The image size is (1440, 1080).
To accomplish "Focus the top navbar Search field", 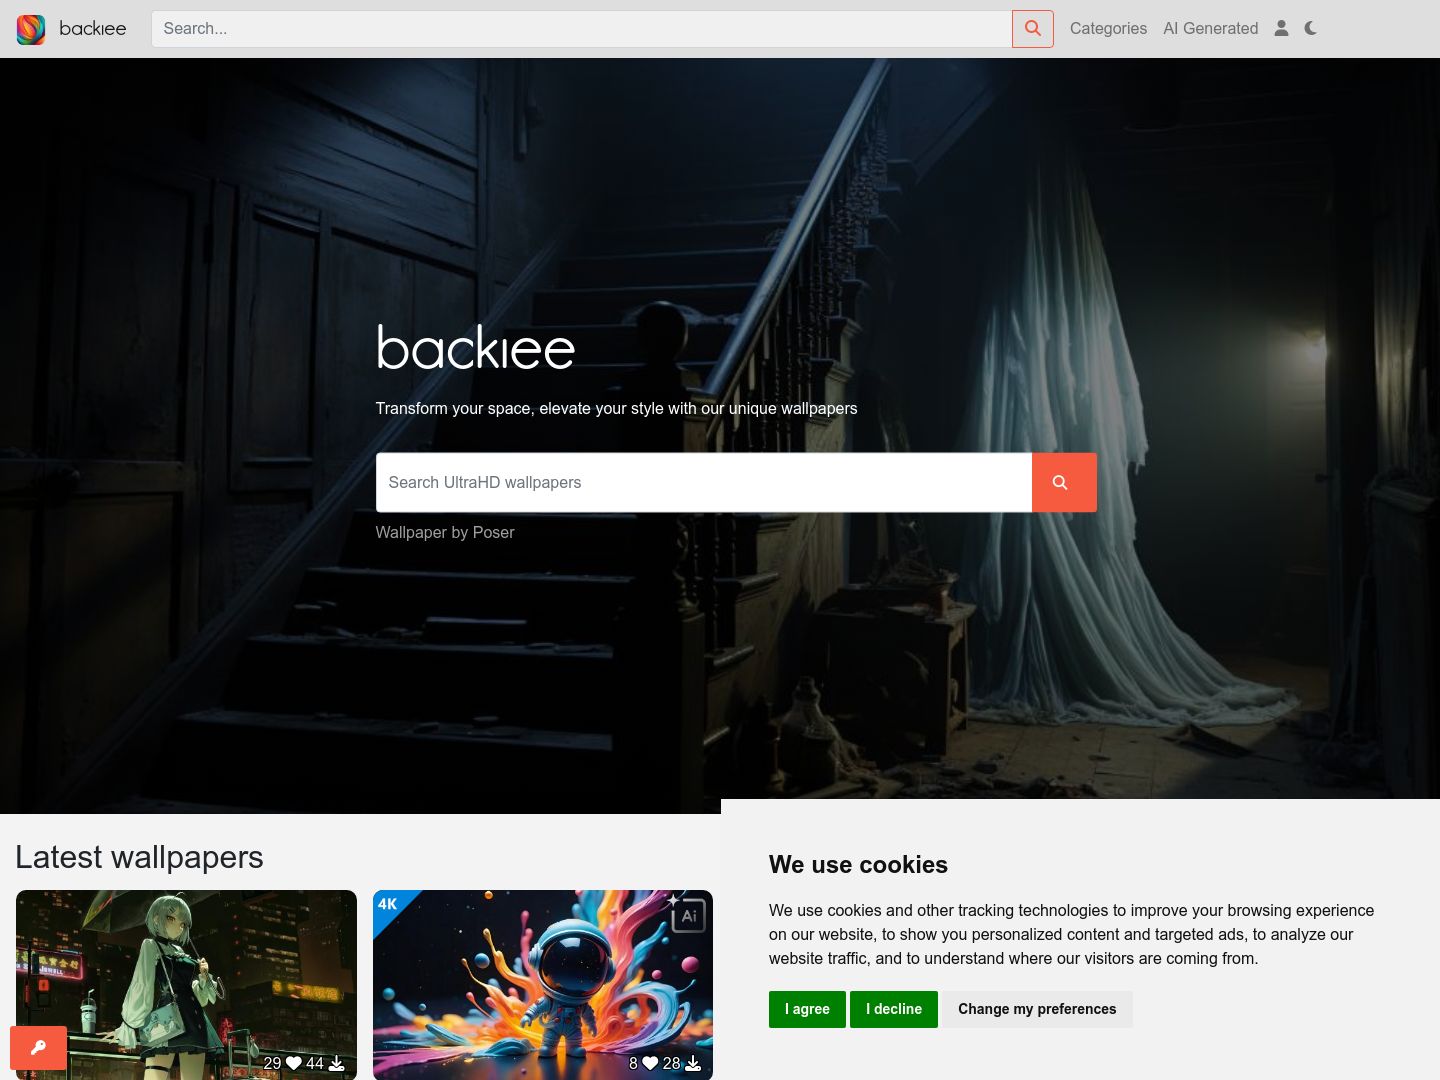I will click(x=581, y=29).
